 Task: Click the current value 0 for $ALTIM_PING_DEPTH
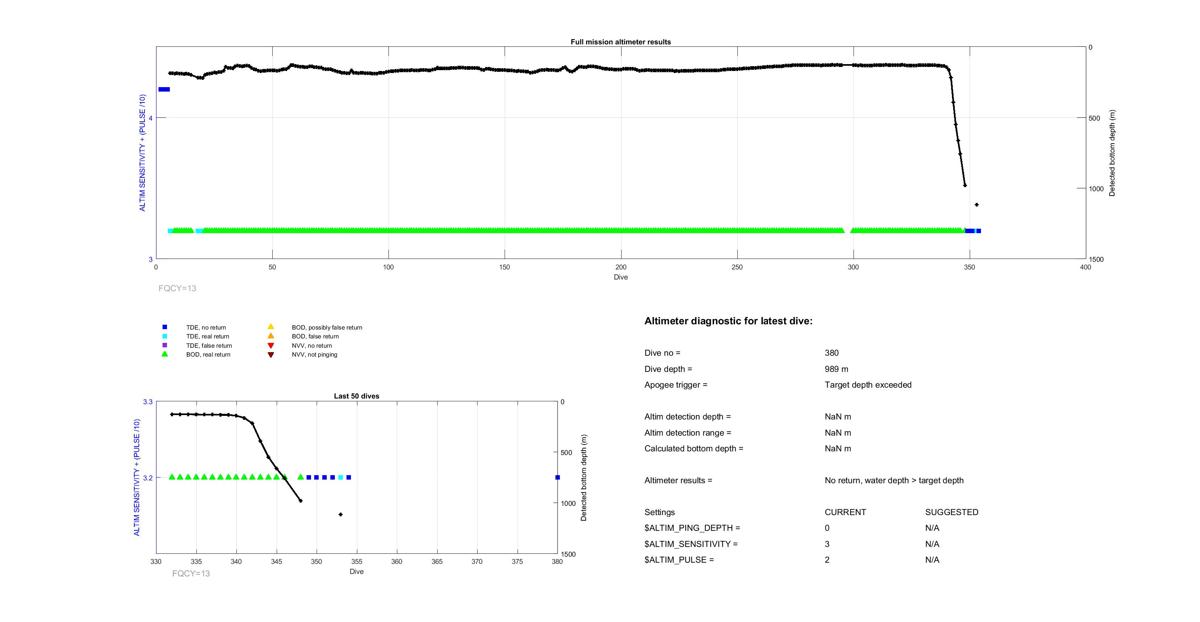click(828, 528)
